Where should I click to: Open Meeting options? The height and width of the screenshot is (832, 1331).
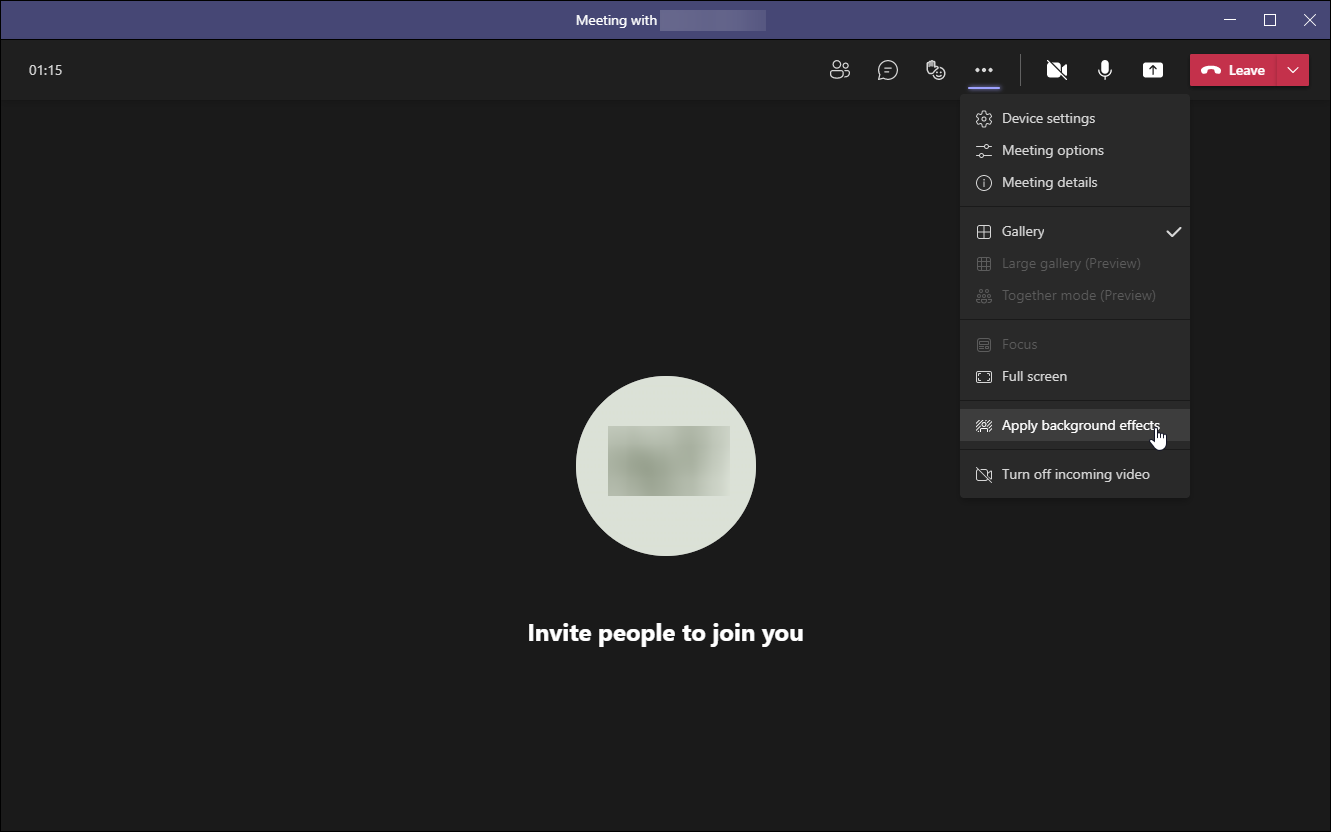click(1052, 150)
